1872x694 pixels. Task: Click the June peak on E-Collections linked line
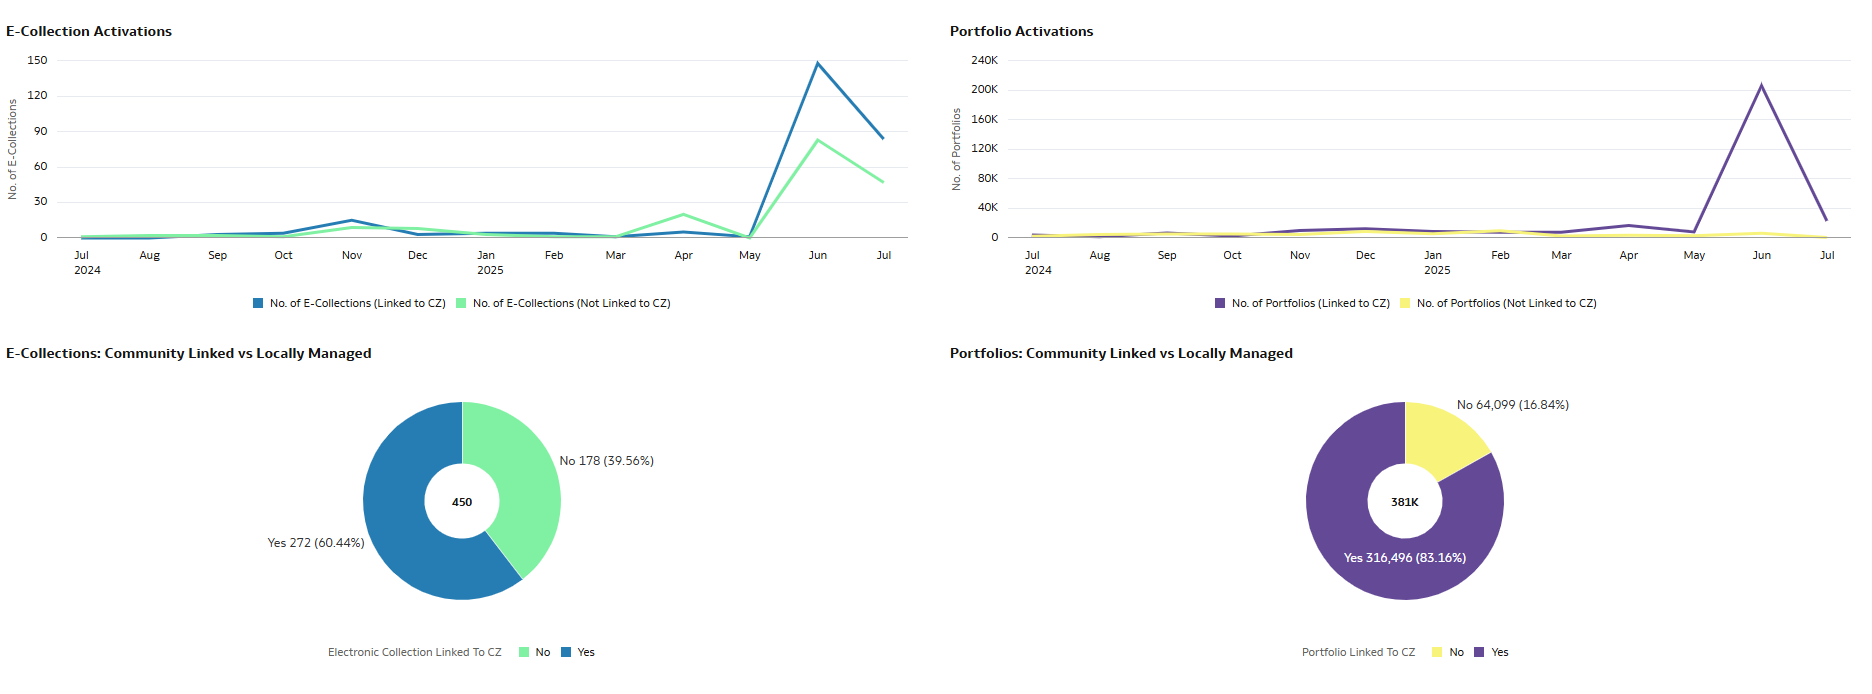[817, 64]
